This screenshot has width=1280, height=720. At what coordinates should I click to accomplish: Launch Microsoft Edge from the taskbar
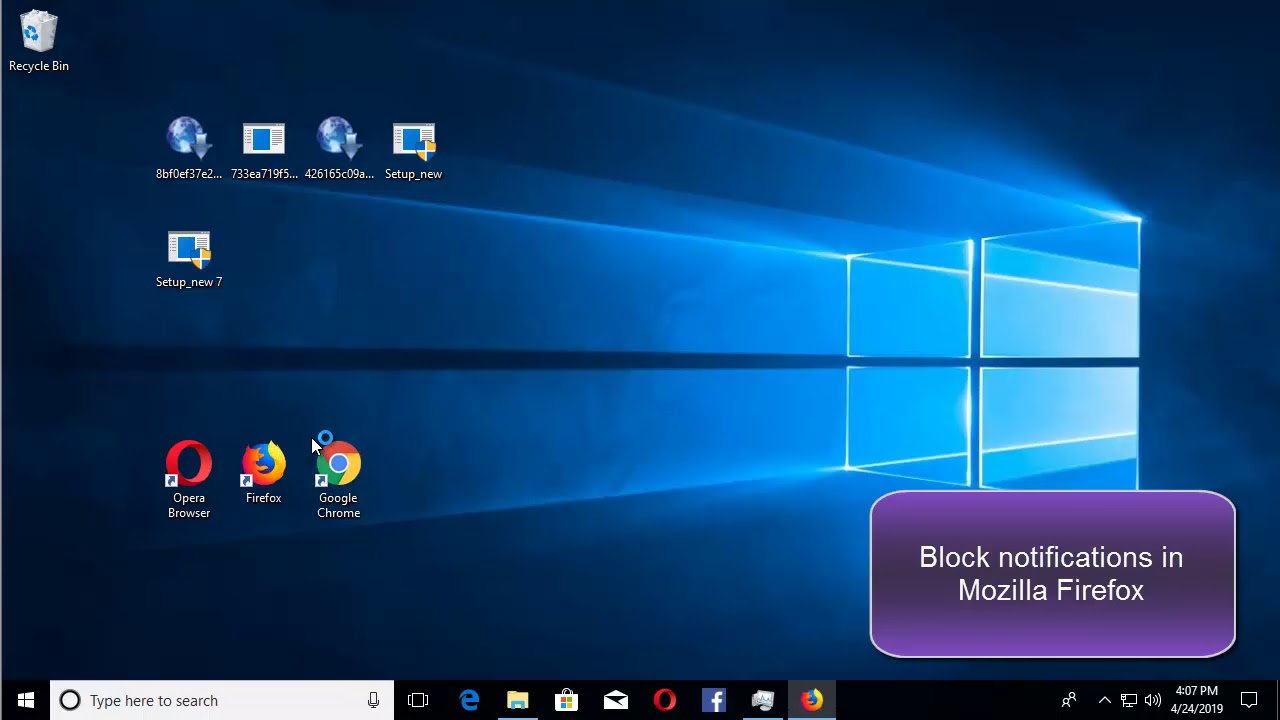pyautogui.click(x=469, y=700)
